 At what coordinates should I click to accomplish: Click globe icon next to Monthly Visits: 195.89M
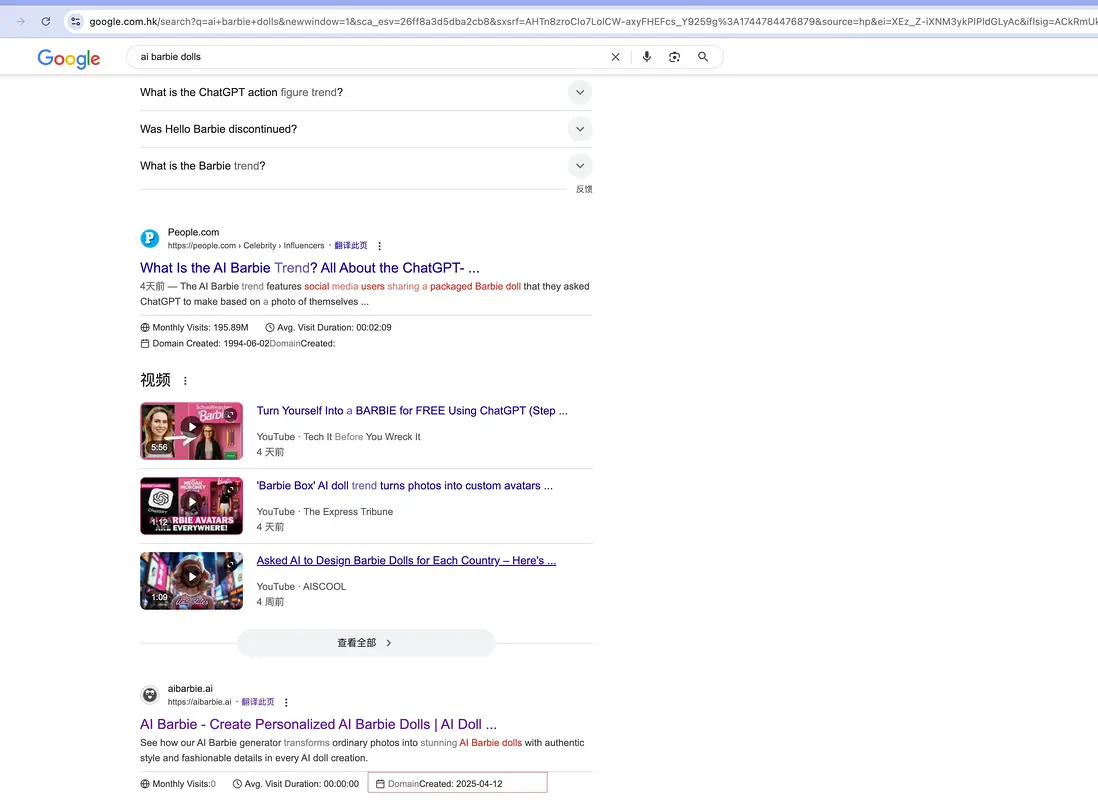coord(145,328)
